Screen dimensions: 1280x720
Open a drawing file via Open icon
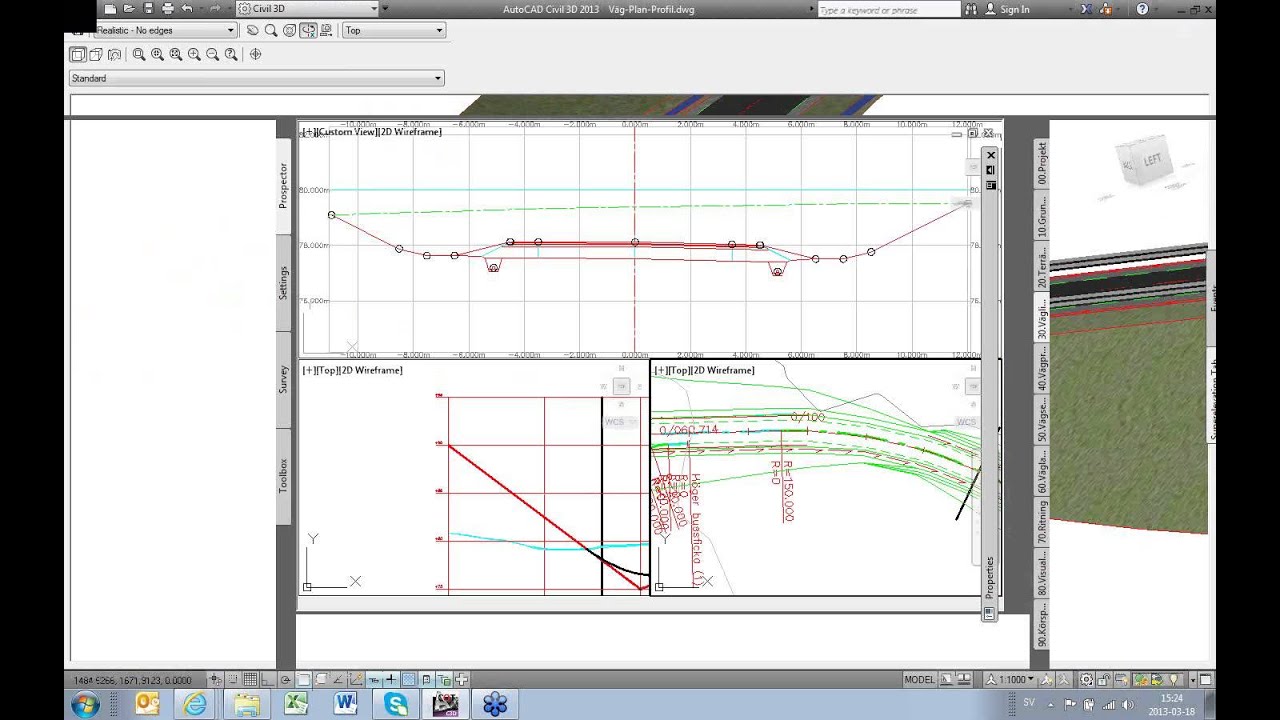(x=129, y=9)
